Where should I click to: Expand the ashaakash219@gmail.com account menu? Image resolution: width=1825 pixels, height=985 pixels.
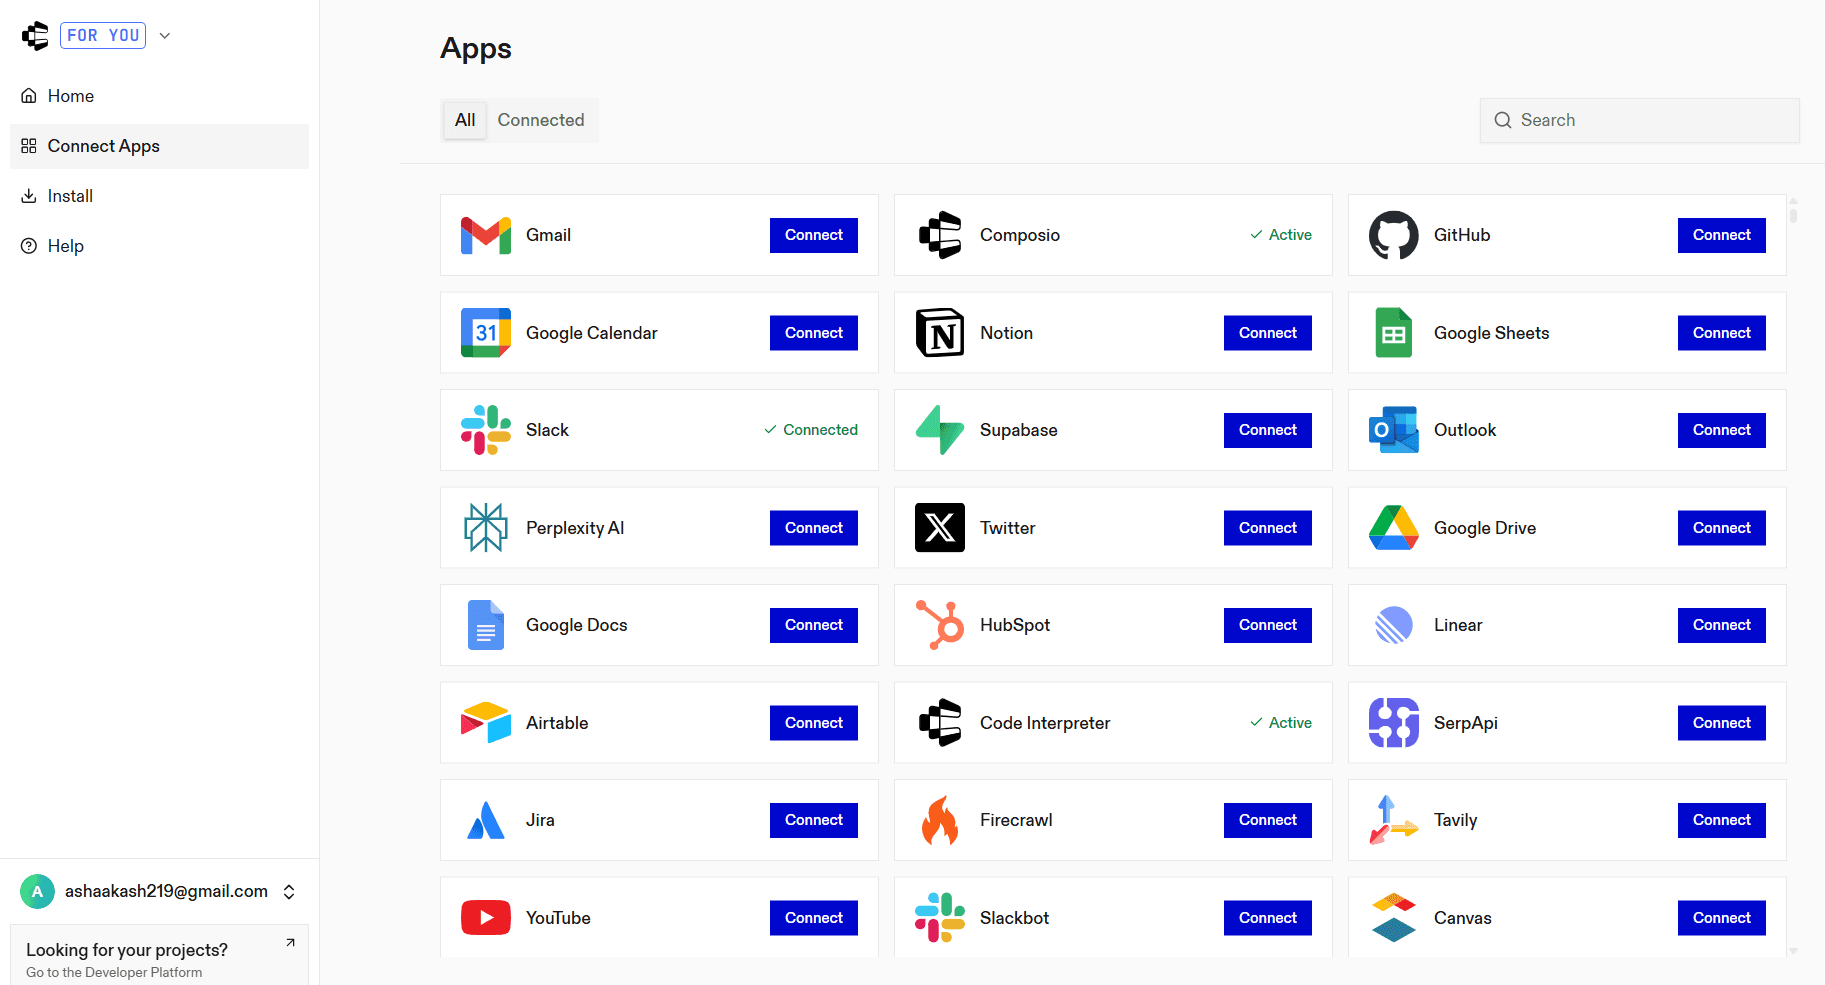tap(289, 892)
